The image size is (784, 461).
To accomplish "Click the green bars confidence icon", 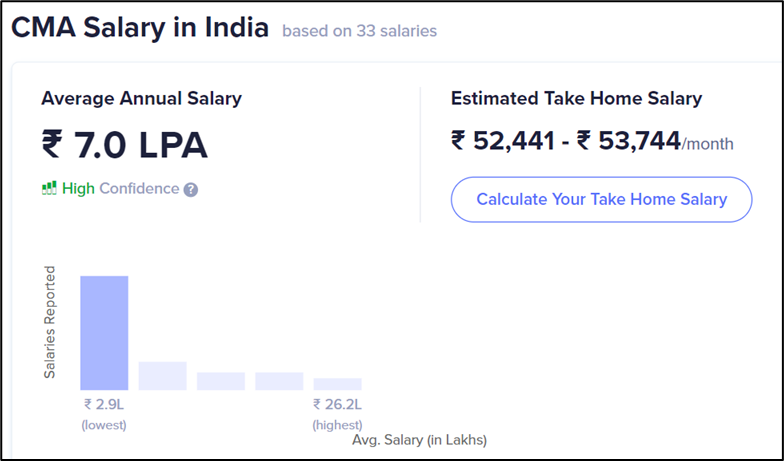I will 49,188.
